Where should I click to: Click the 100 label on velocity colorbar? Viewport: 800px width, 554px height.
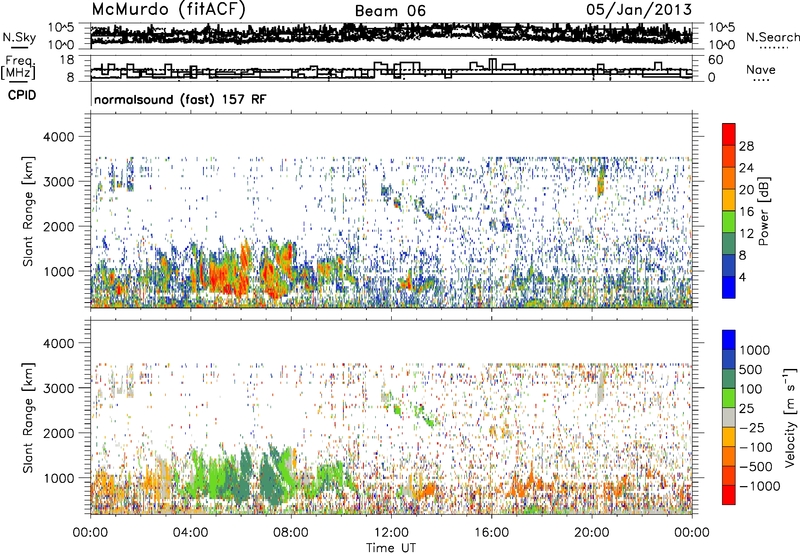[752, 389]
